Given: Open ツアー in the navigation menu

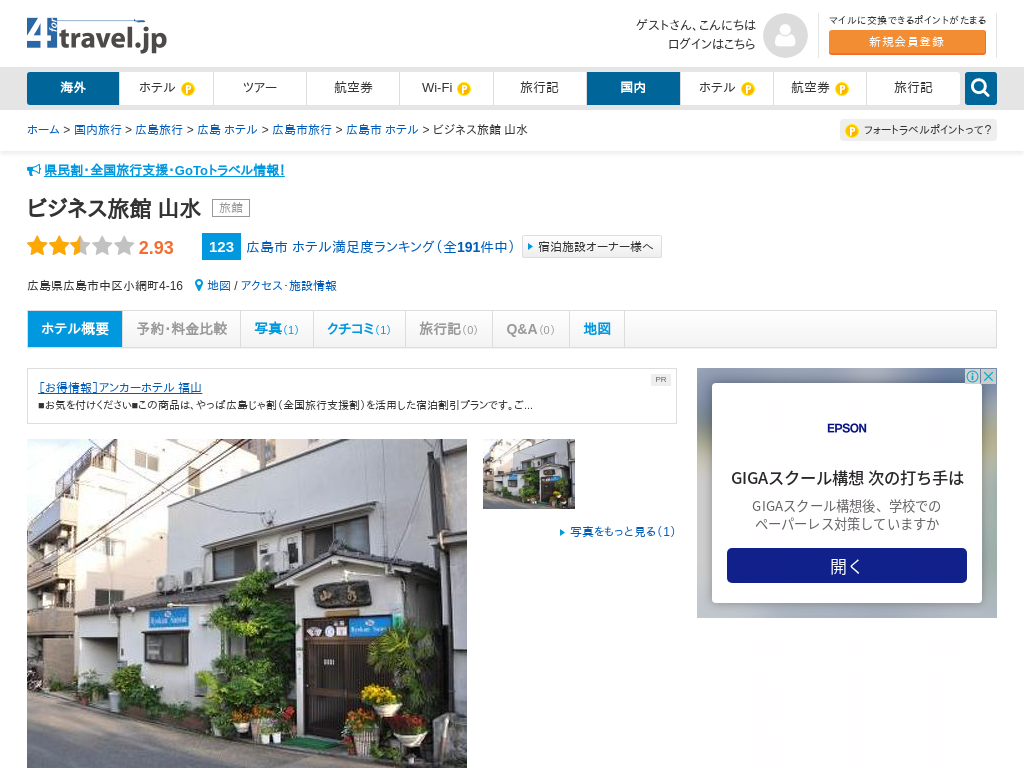Looking at the screenshot, I should [x=260, y=88].
